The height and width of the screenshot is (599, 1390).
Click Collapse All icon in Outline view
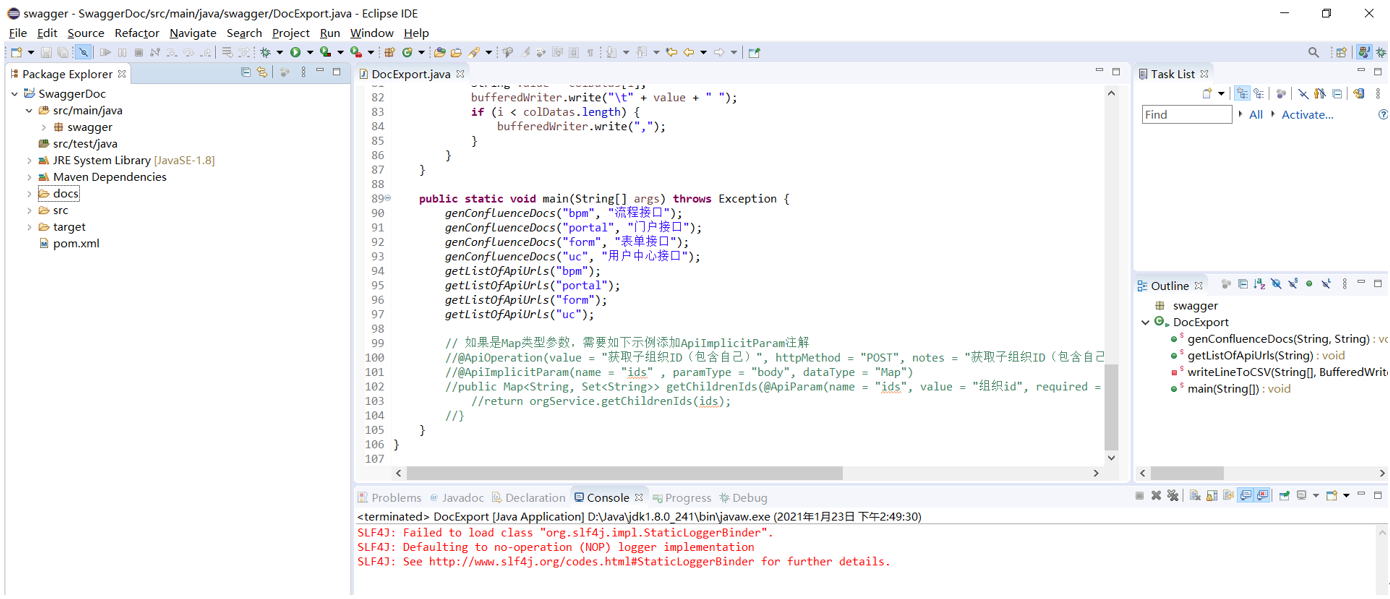pyautogui.click(x=1242, y=285)
